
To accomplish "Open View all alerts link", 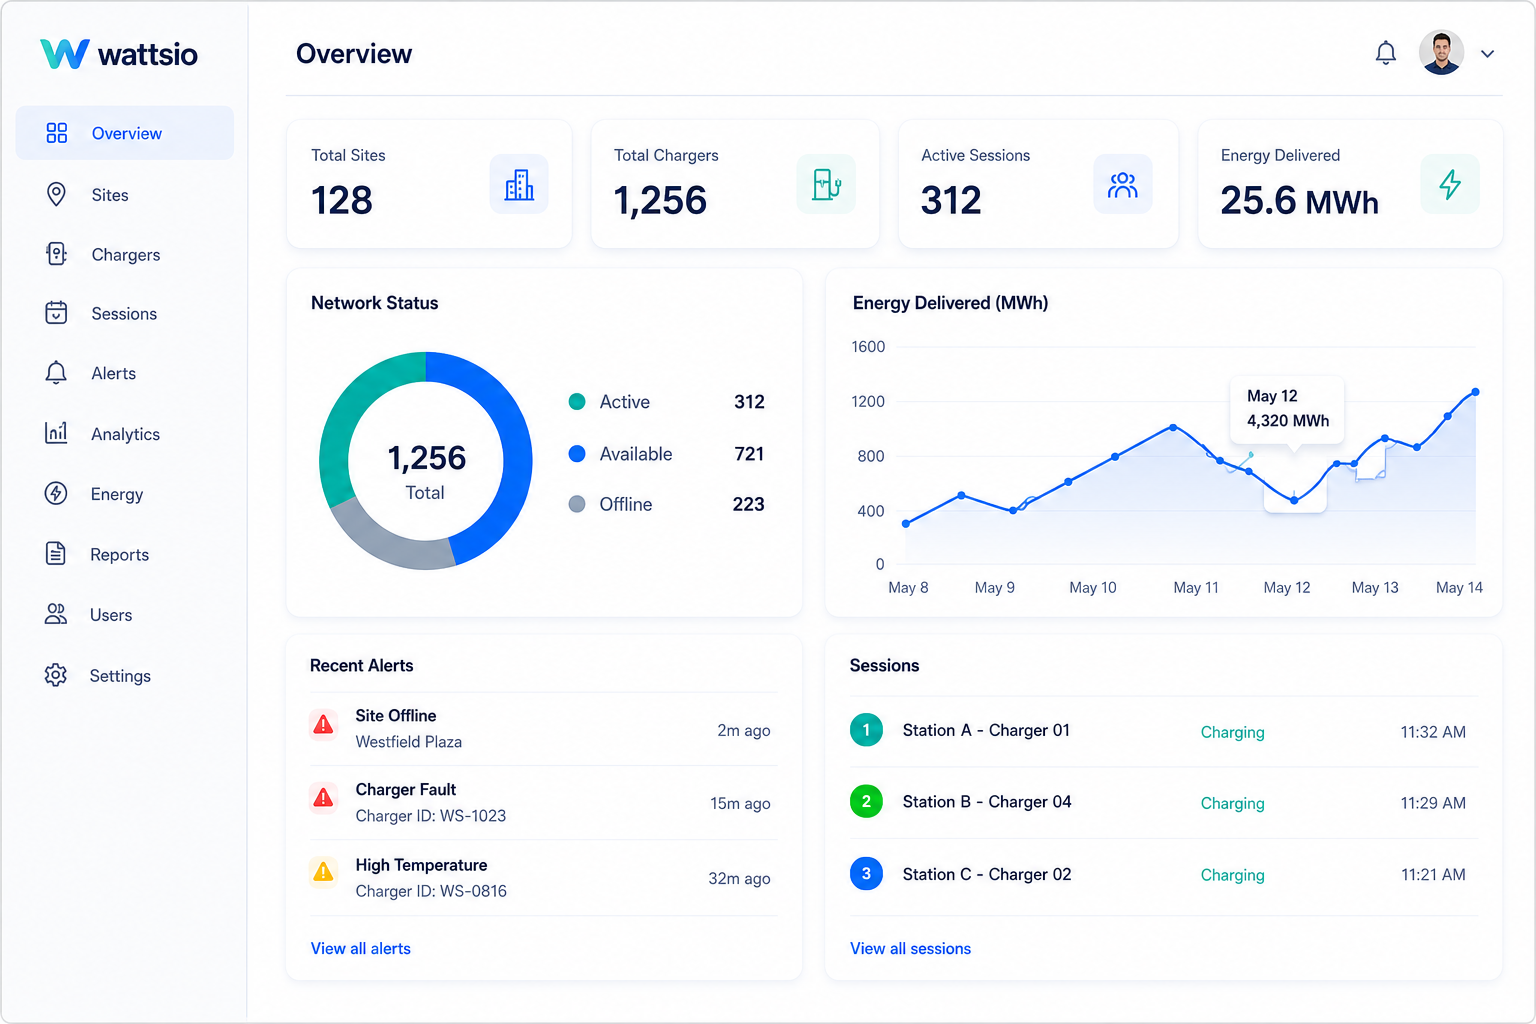I will tap(361, 948).
